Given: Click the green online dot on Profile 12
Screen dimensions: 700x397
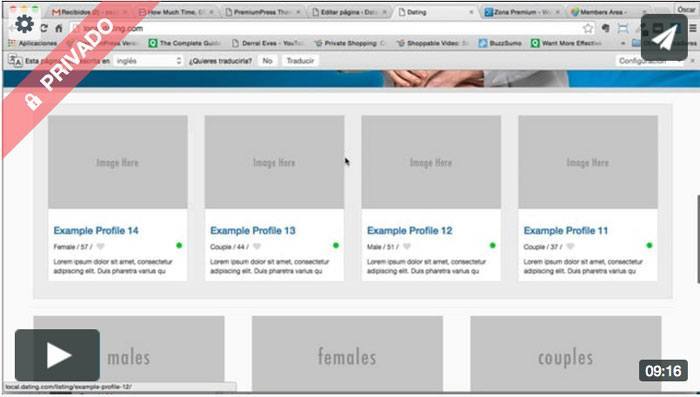Looking at the screenshot, I should tap(492, 245).
